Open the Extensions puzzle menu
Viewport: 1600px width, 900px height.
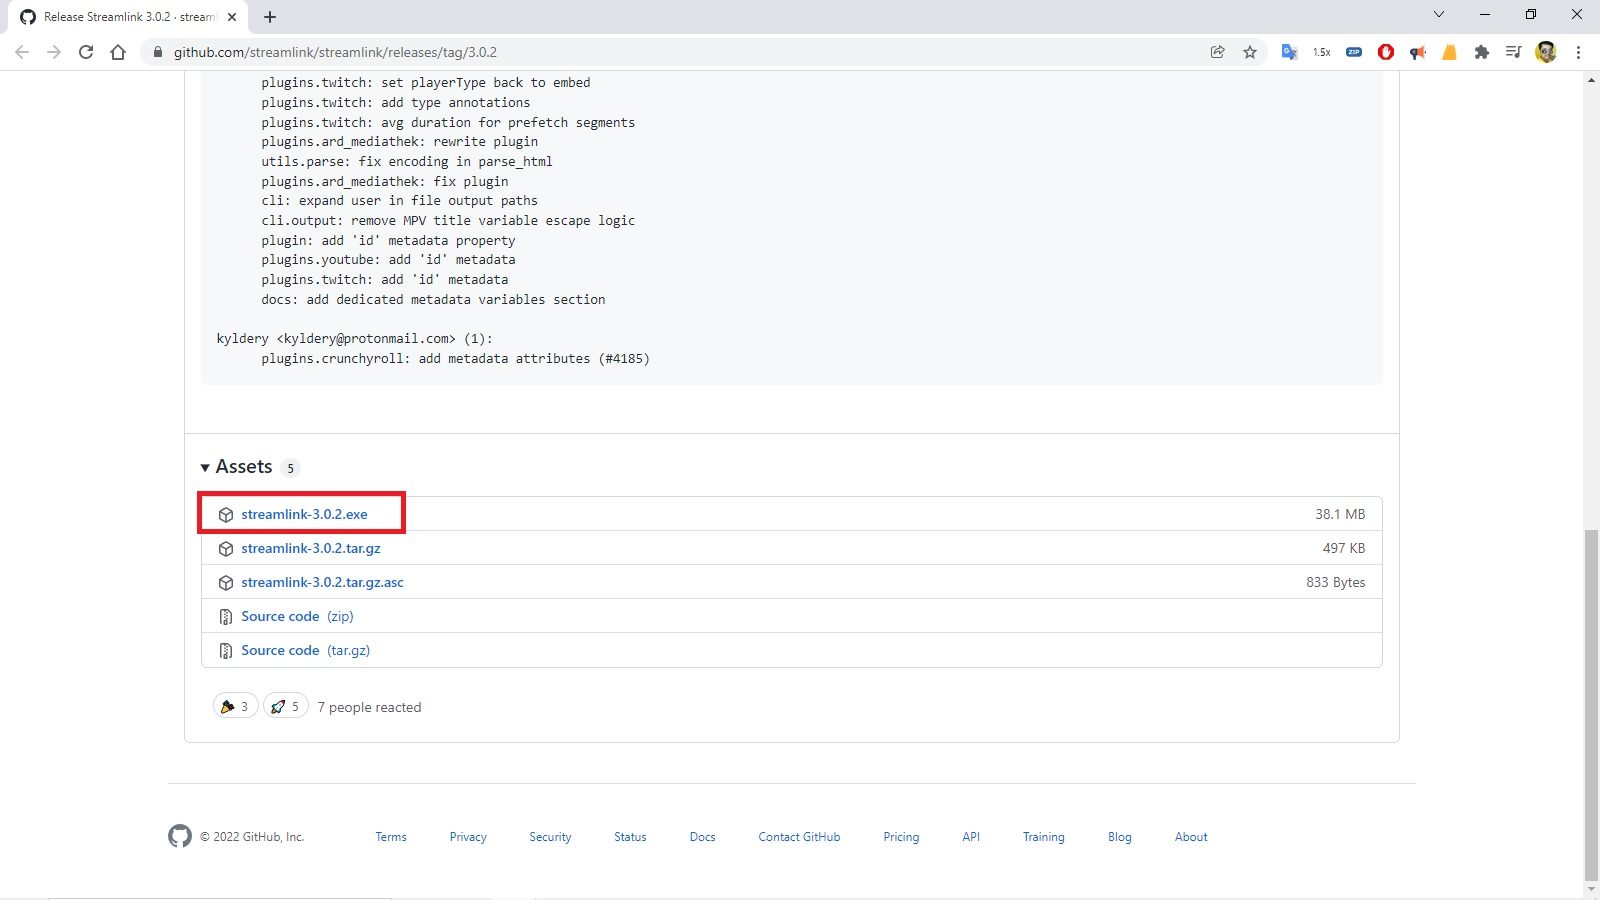(1482, 52)
